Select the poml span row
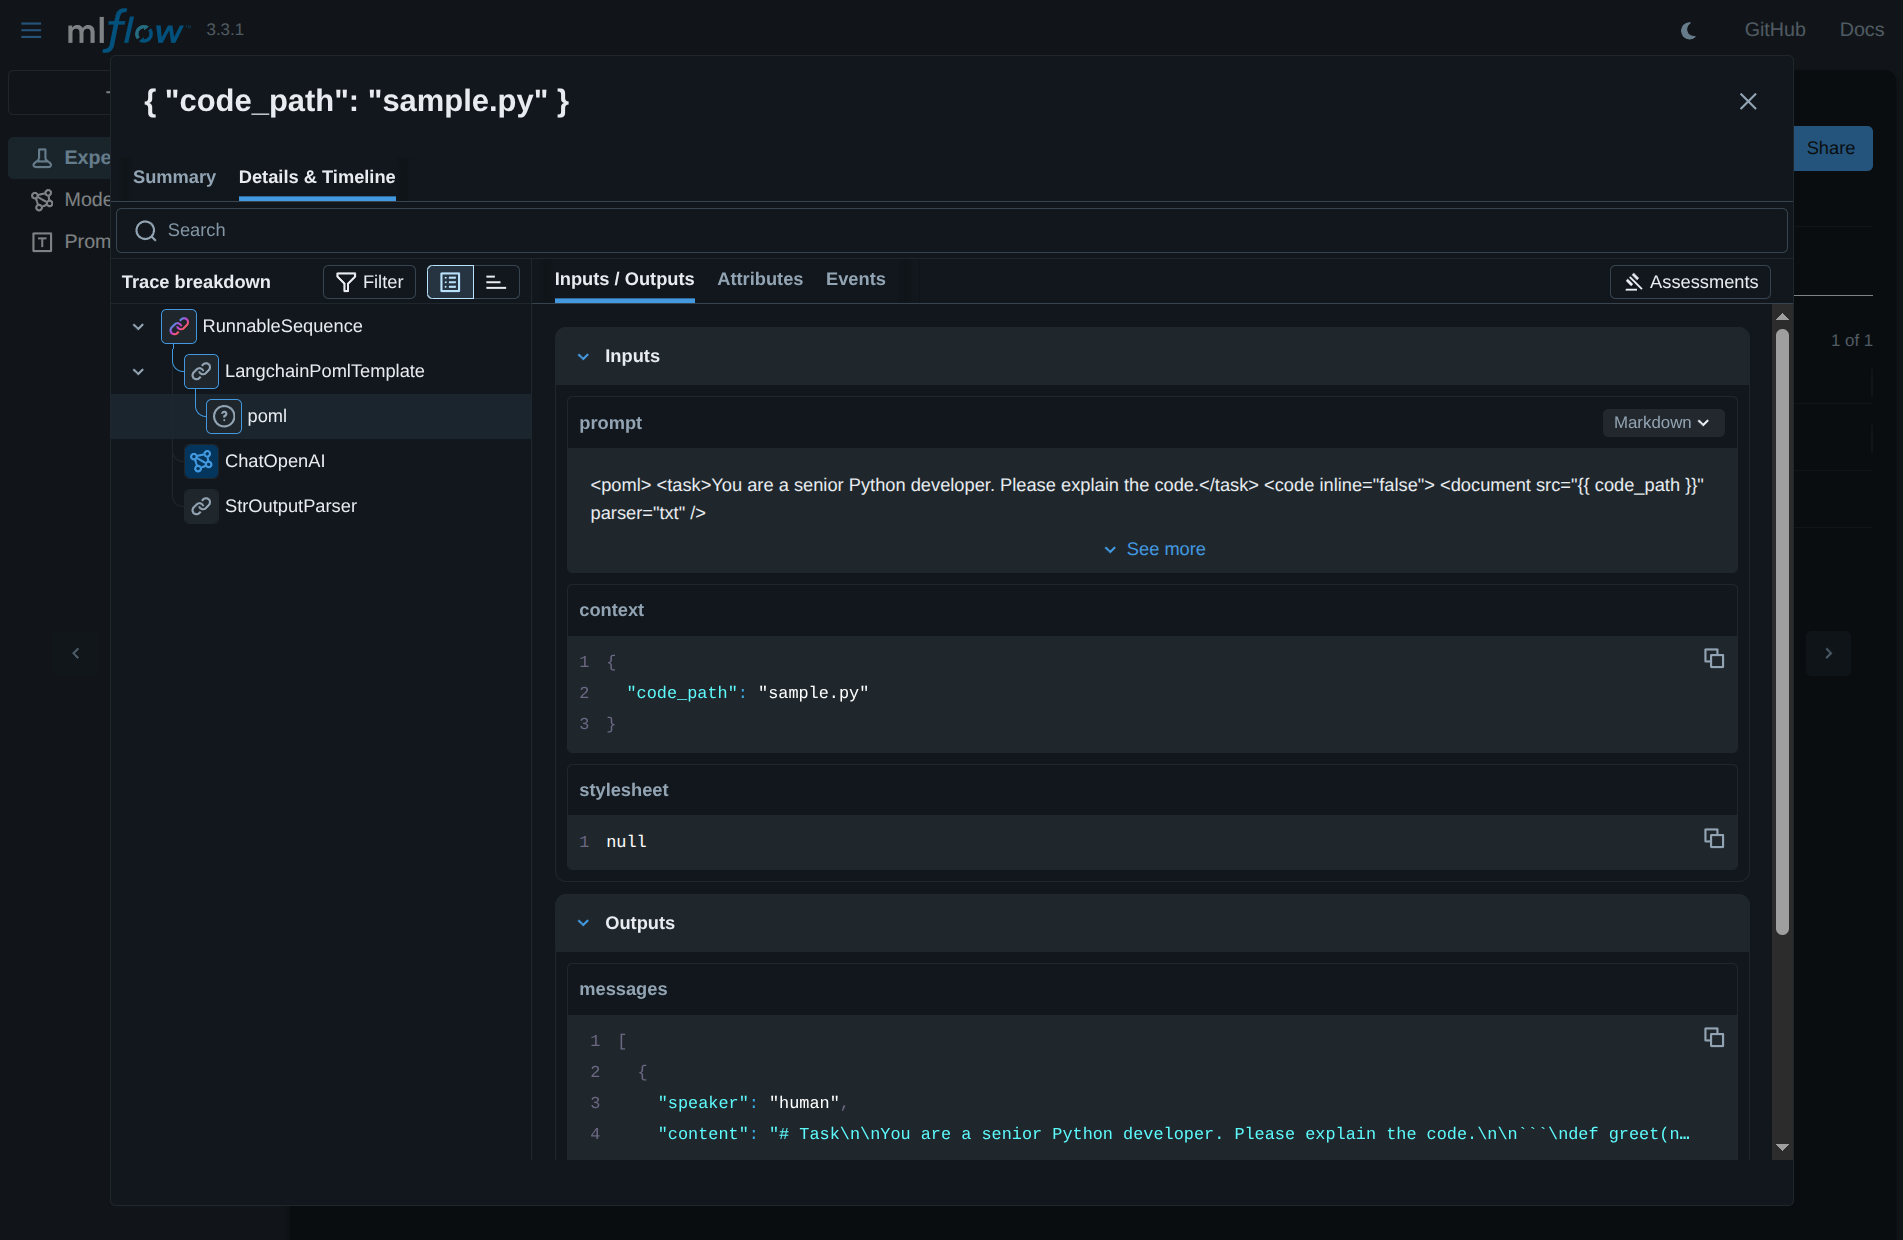 [321, 417]
